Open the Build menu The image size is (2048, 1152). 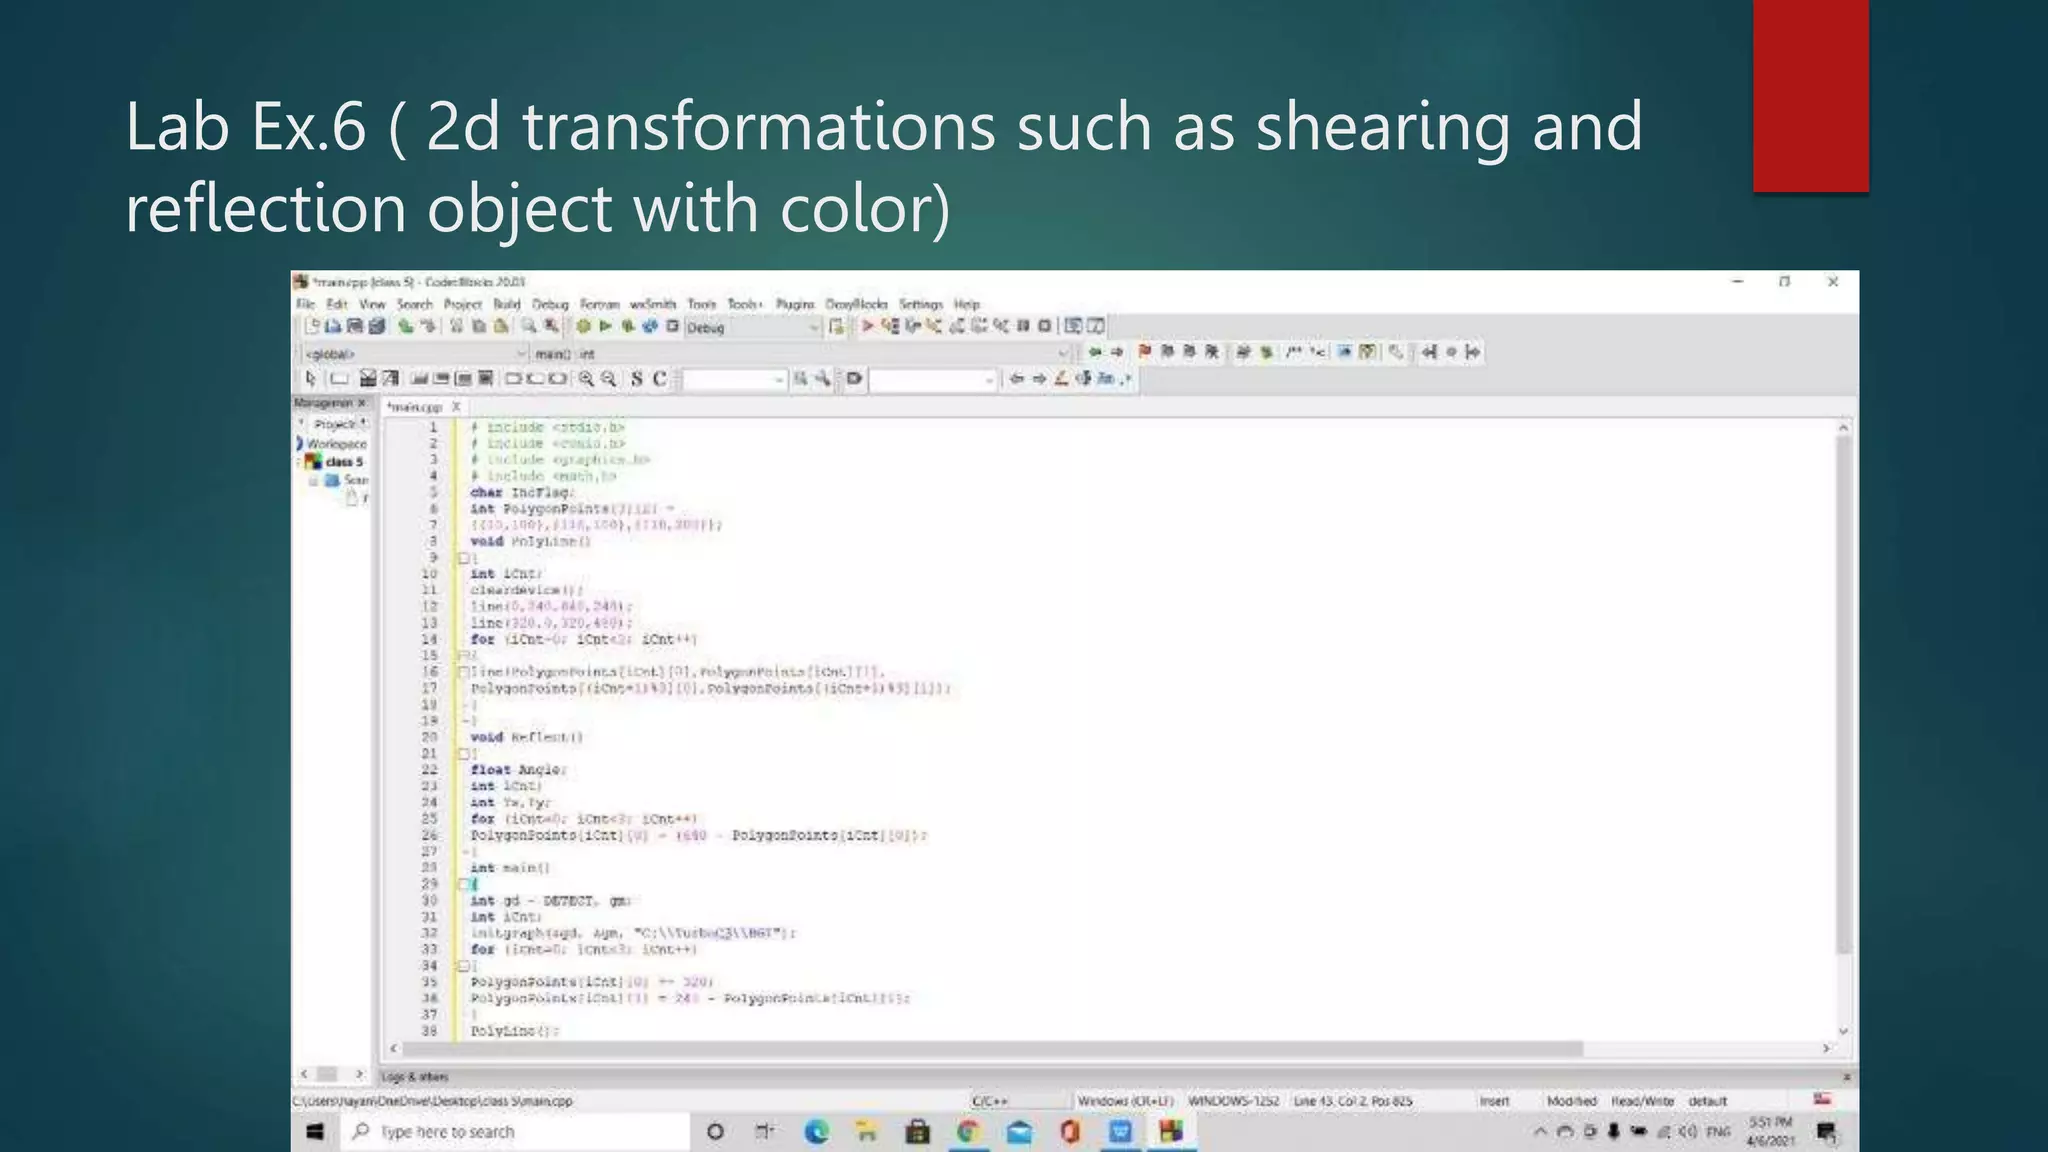[506, 304]
